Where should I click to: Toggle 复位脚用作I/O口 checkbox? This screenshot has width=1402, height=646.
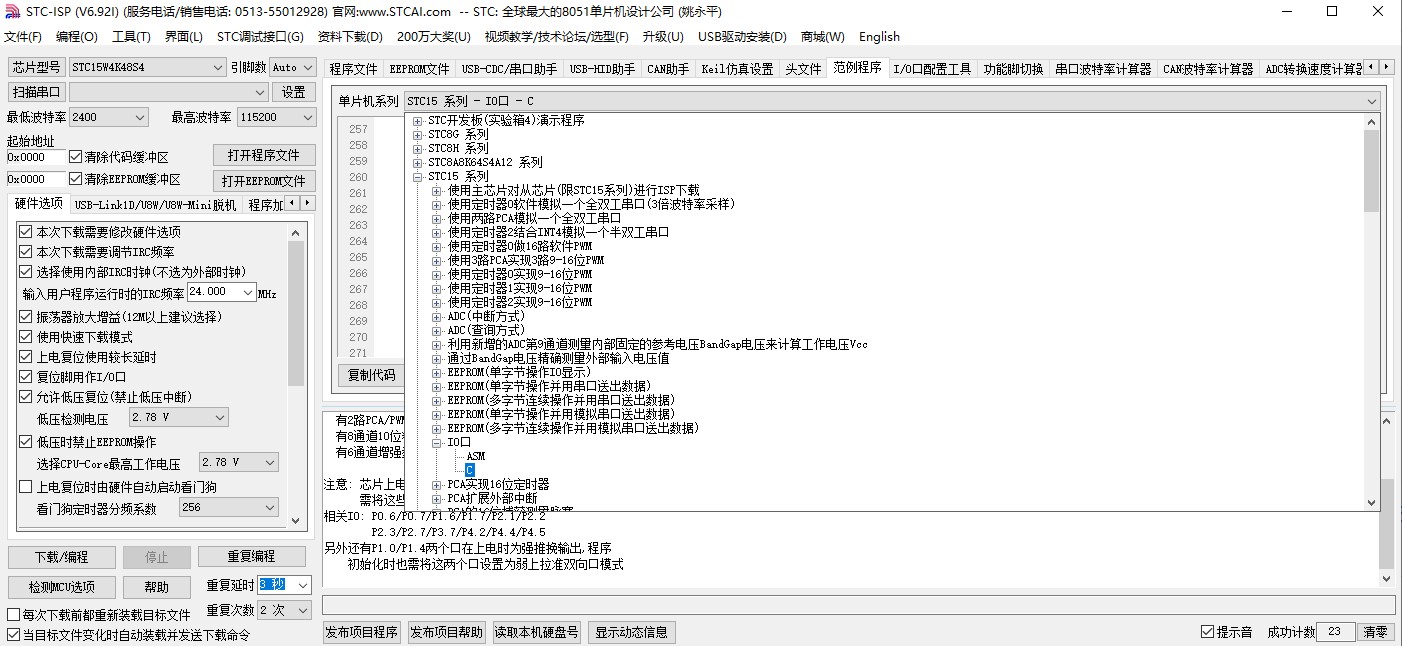(x=26, y=377)
